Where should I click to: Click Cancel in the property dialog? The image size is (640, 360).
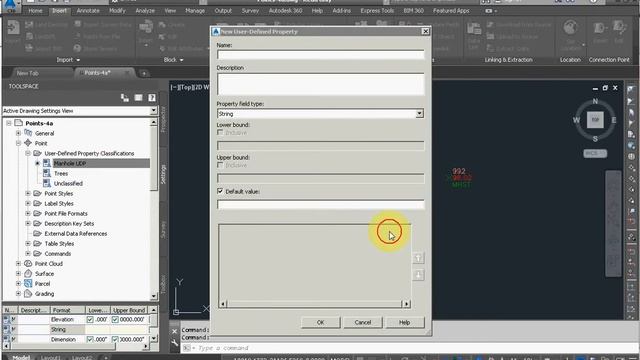(362, 322)
